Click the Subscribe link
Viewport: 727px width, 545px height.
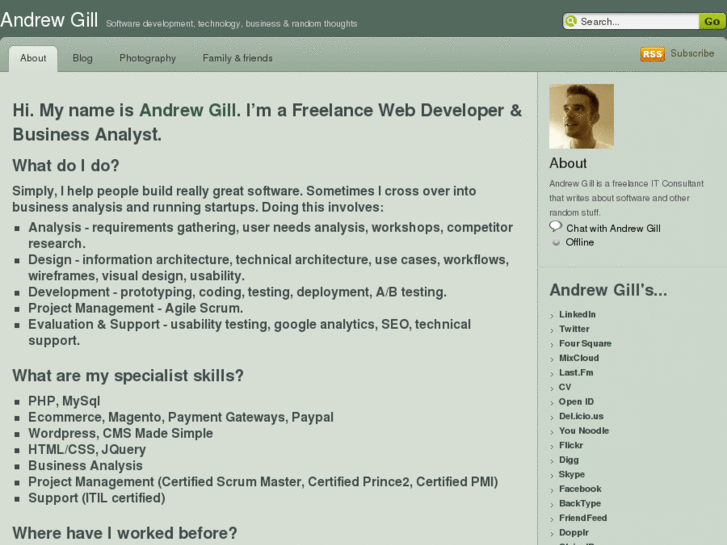tap(692, 53)
